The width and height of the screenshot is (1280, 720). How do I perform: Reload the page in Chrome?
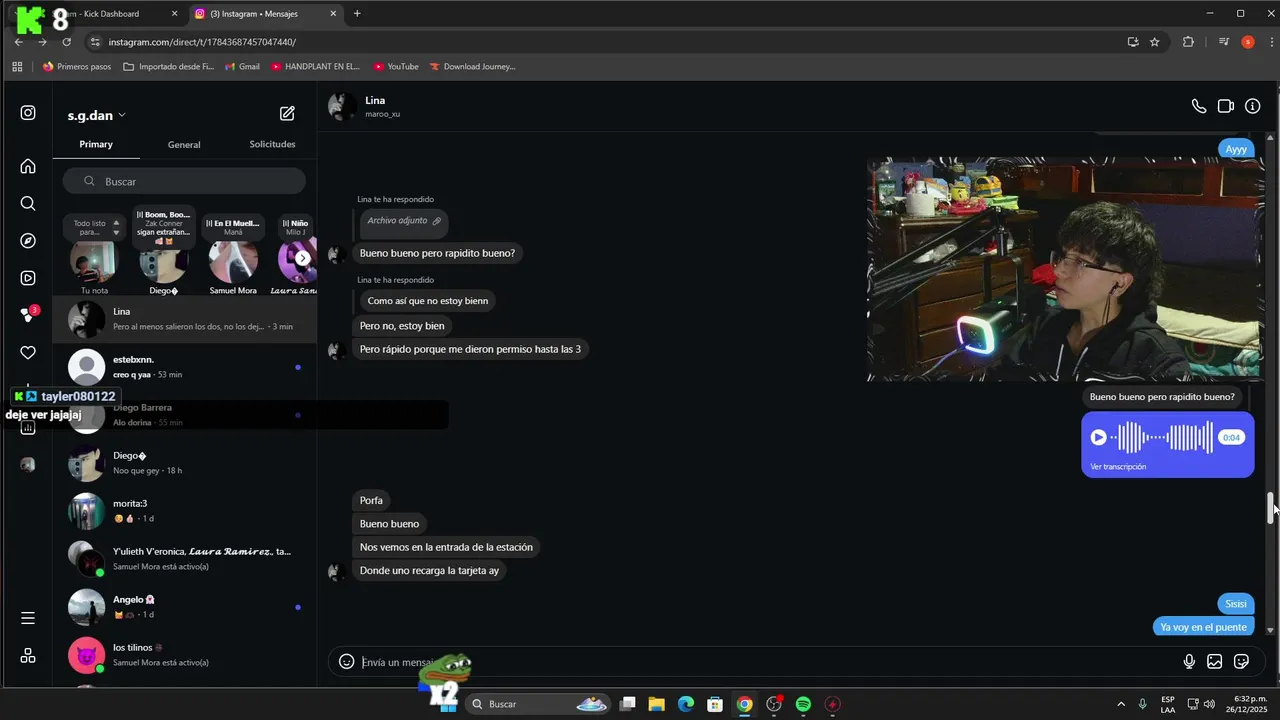pyautogui.click(x=67, y=42)
